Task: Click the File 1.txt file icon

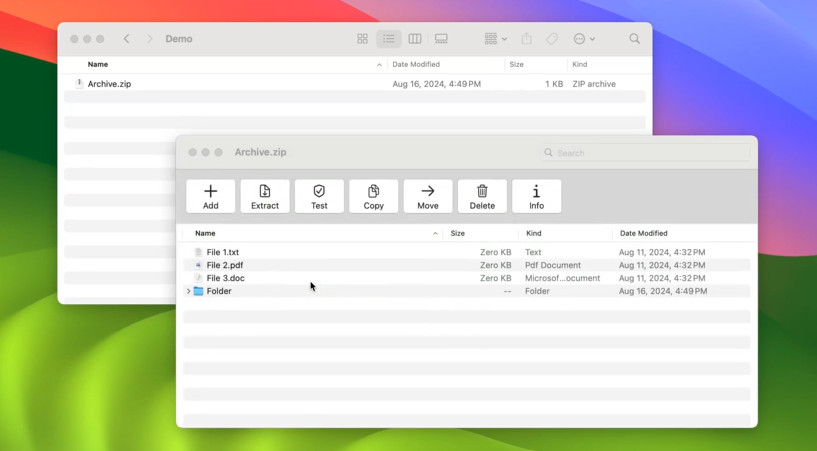Action: [x=198, y=252]
